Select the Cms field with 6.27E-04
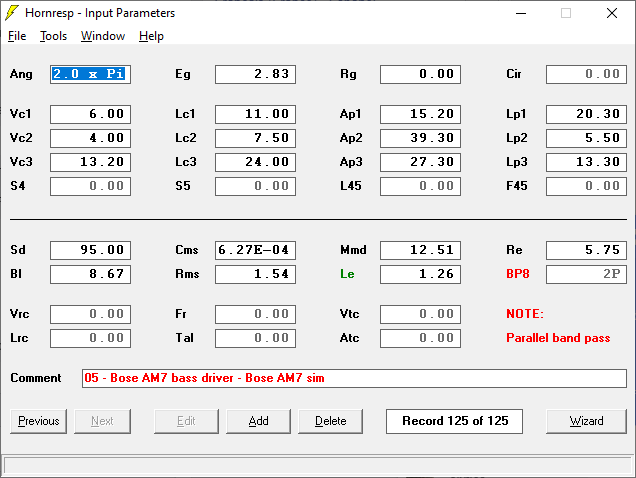Image resolution: width=636 pixels, height=478 pixels. pyautogui.click(x=256, y=250)
